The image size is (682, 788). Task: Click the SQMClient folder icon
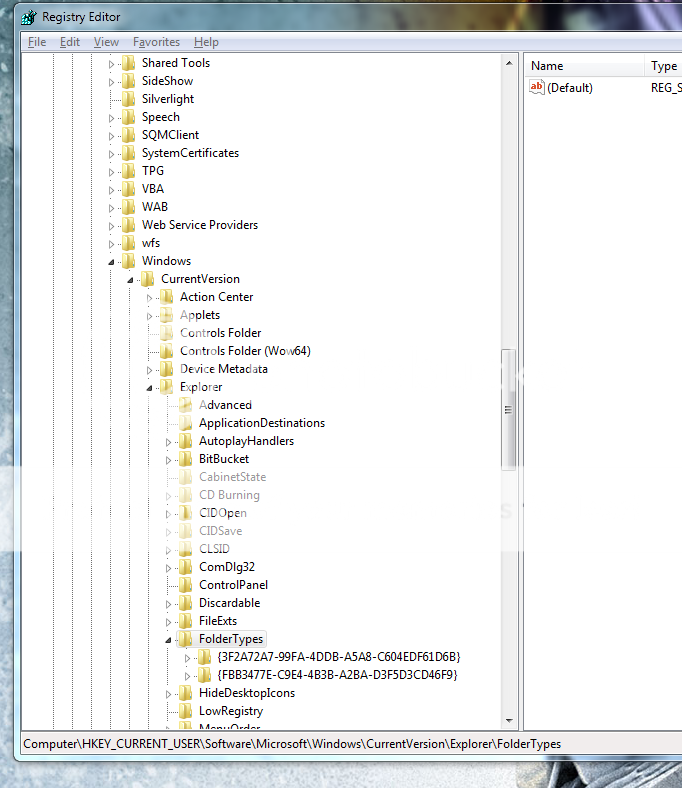(x=129, y=135)
